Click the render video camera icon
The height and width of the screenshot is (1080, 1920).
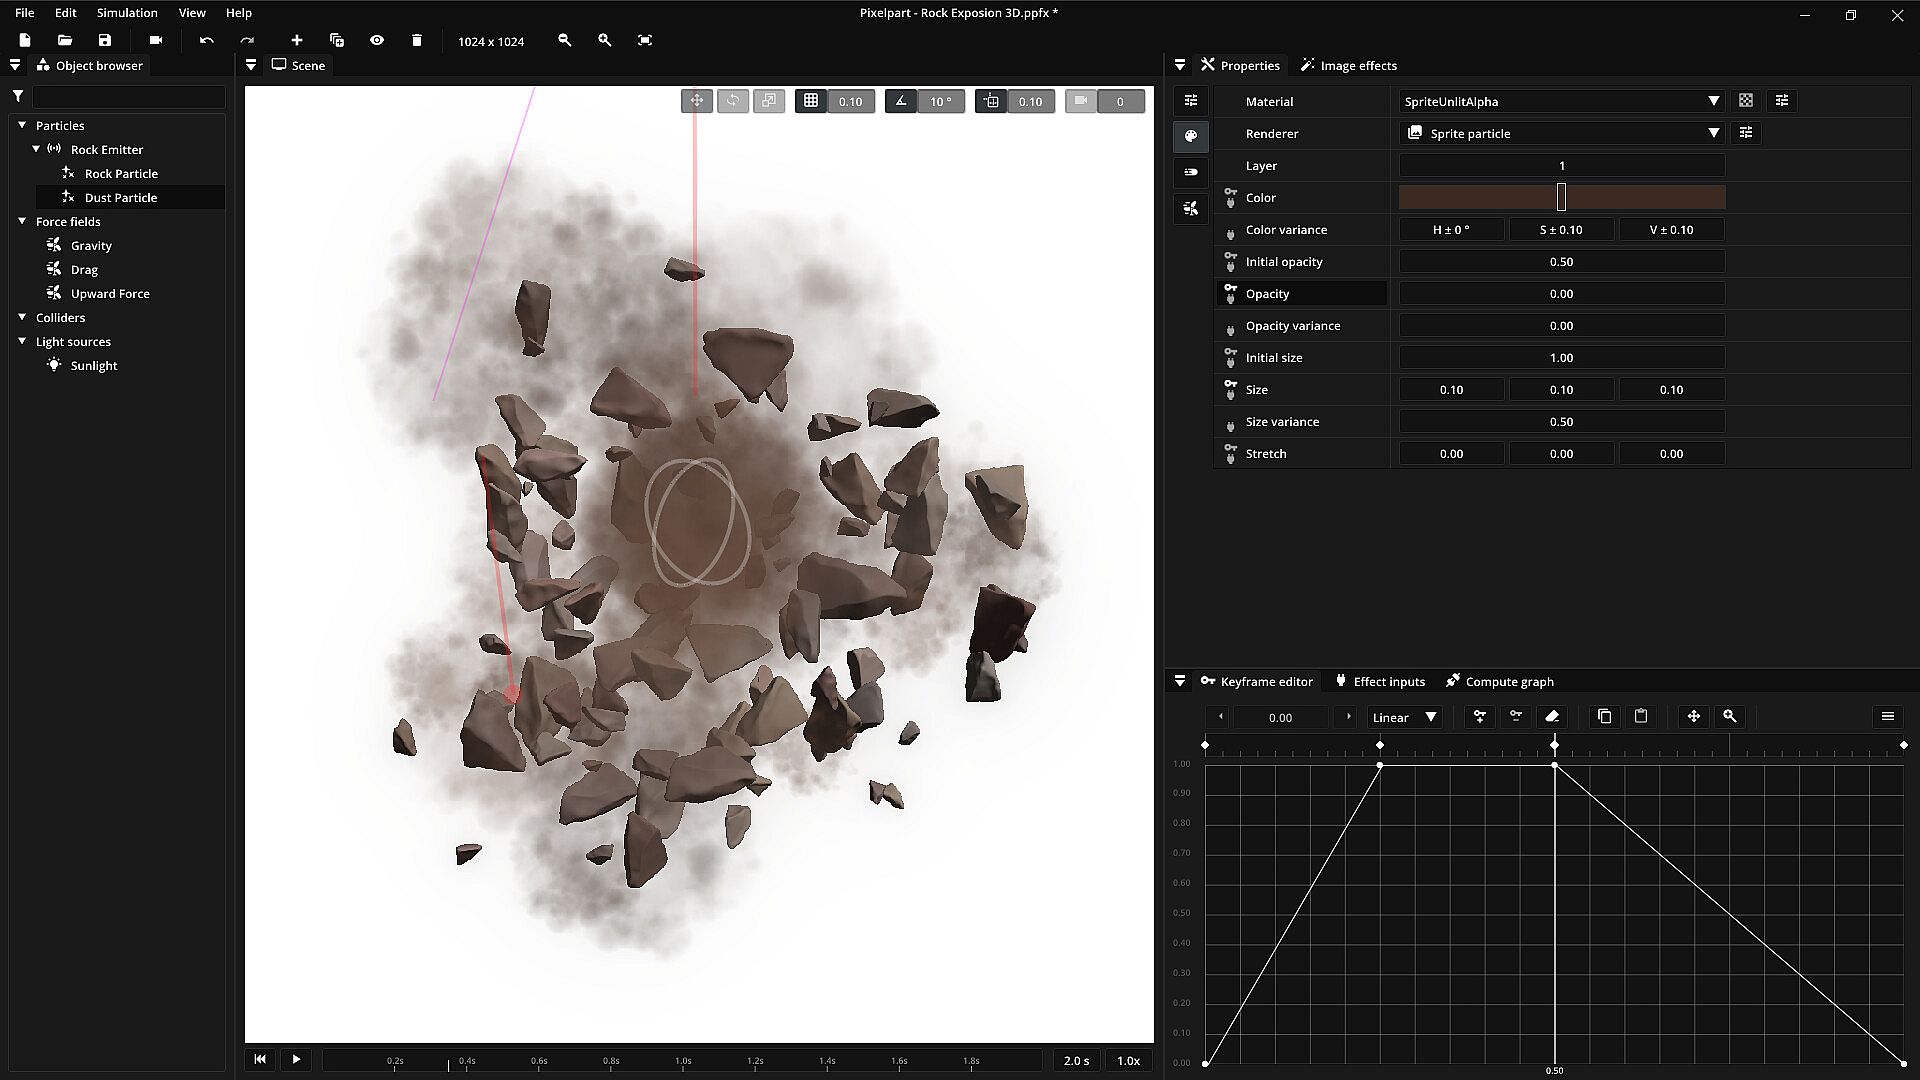[x=155, y=40]
